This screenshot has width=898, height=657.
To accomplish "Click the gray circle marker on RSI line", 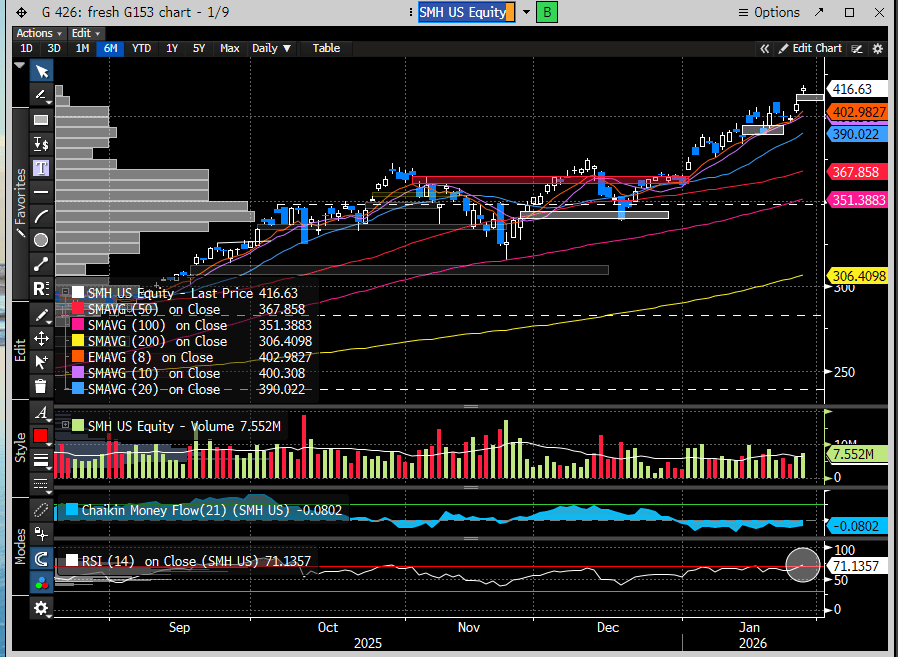I will (803, 565).
